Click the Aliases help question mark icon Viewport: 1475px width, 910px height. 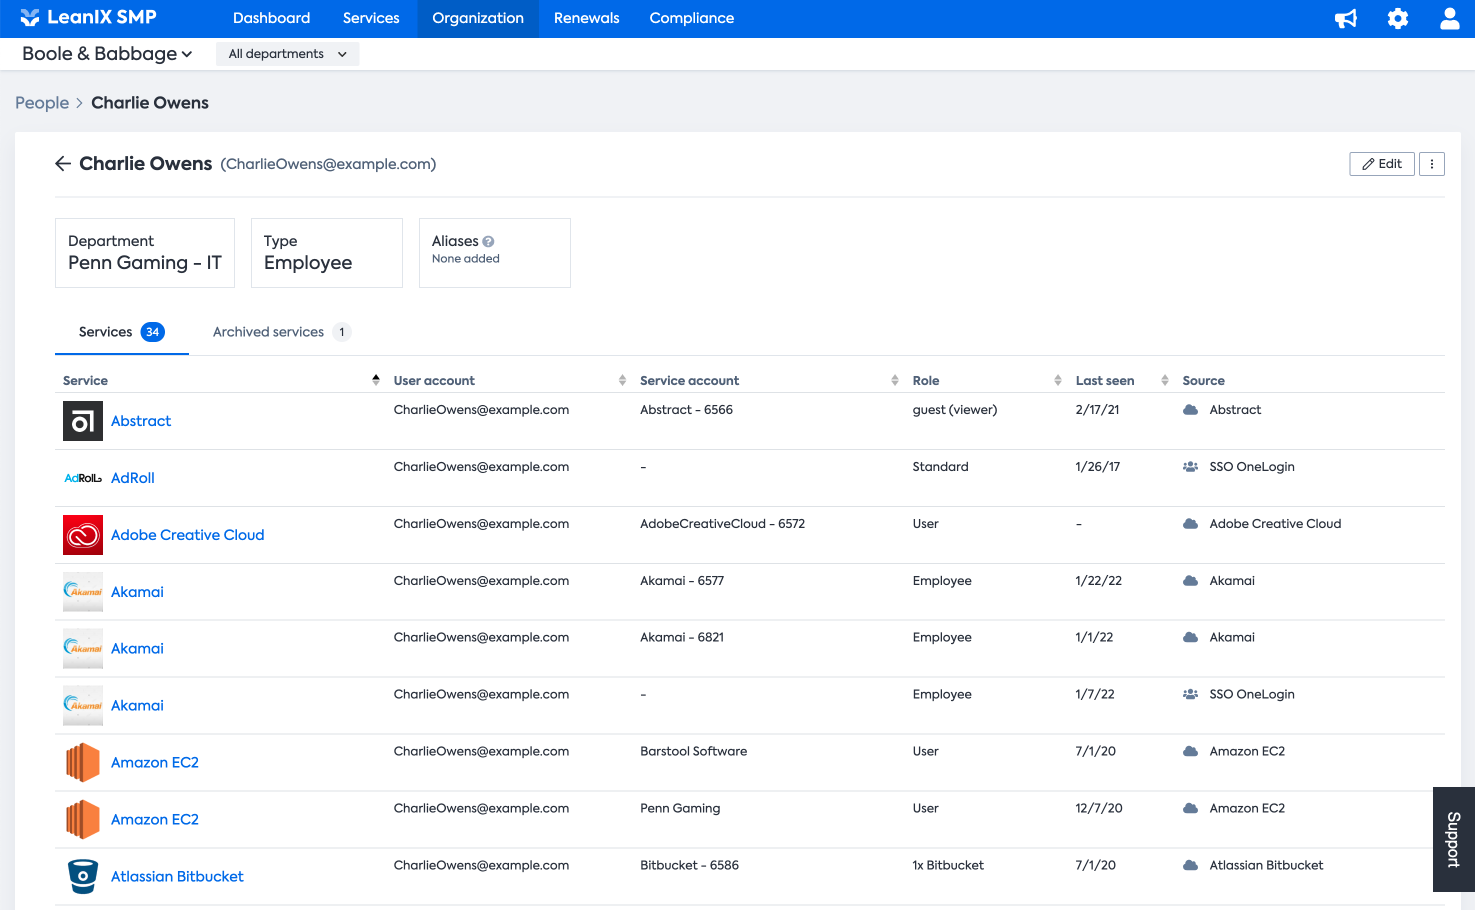coord(488,242)
